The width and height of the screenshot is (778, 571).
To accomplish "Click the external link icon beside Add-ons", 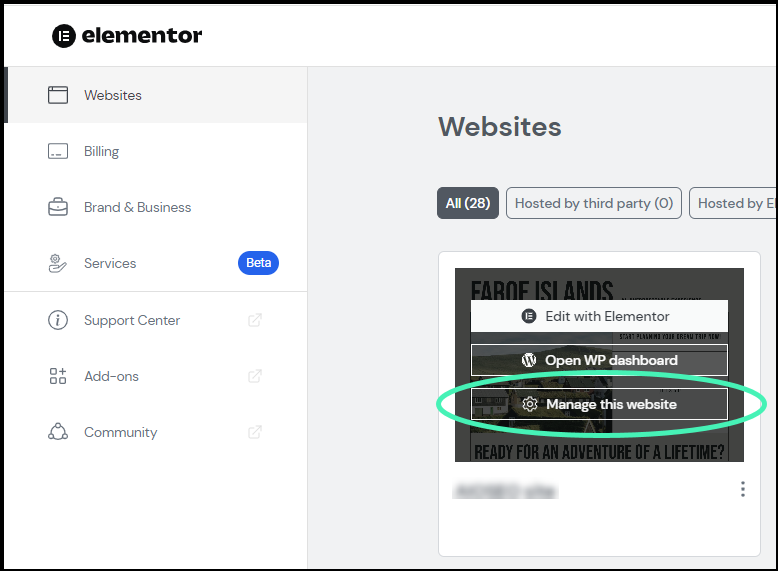I will [255, 376].
